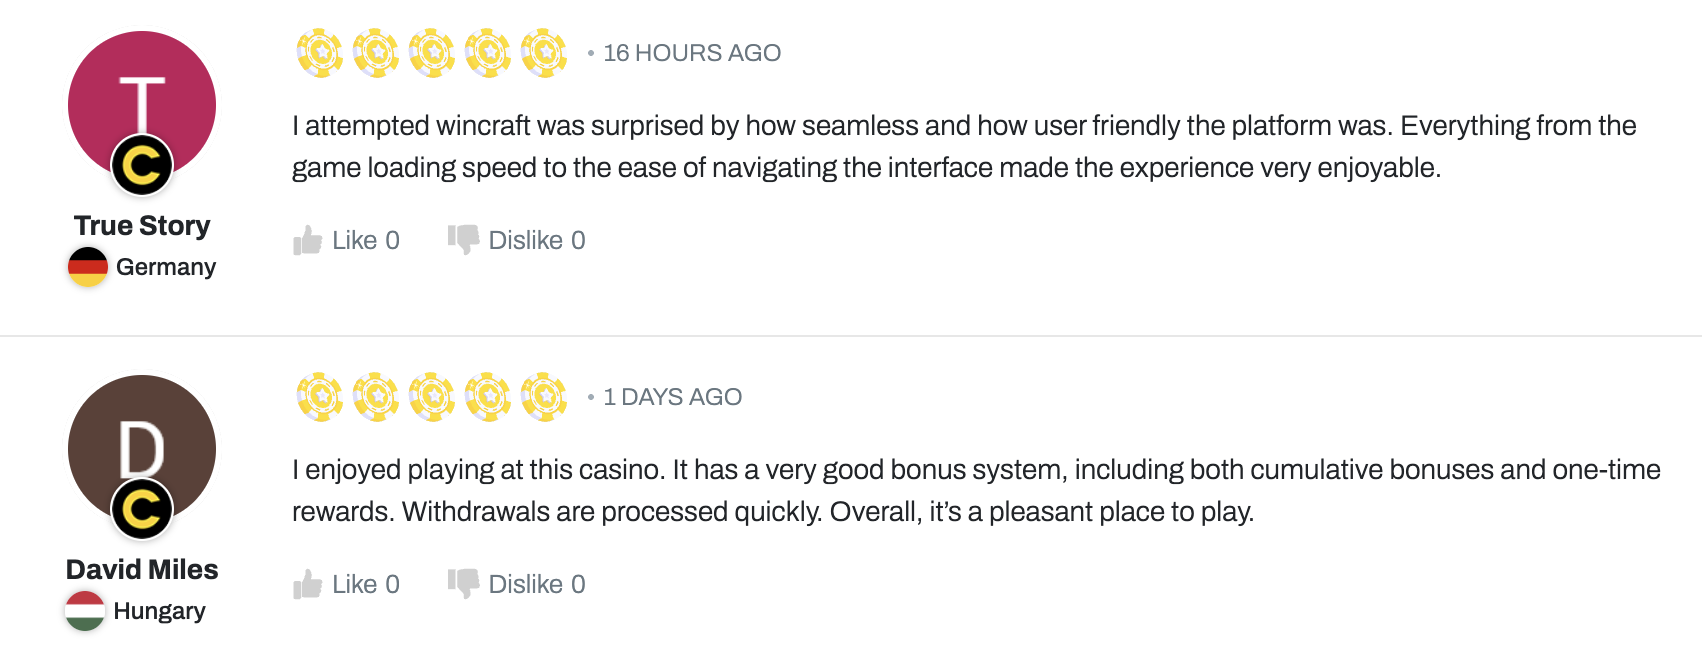
Task: Click thumbs-up icon on David Miles' review
Action: pos(307,584)
